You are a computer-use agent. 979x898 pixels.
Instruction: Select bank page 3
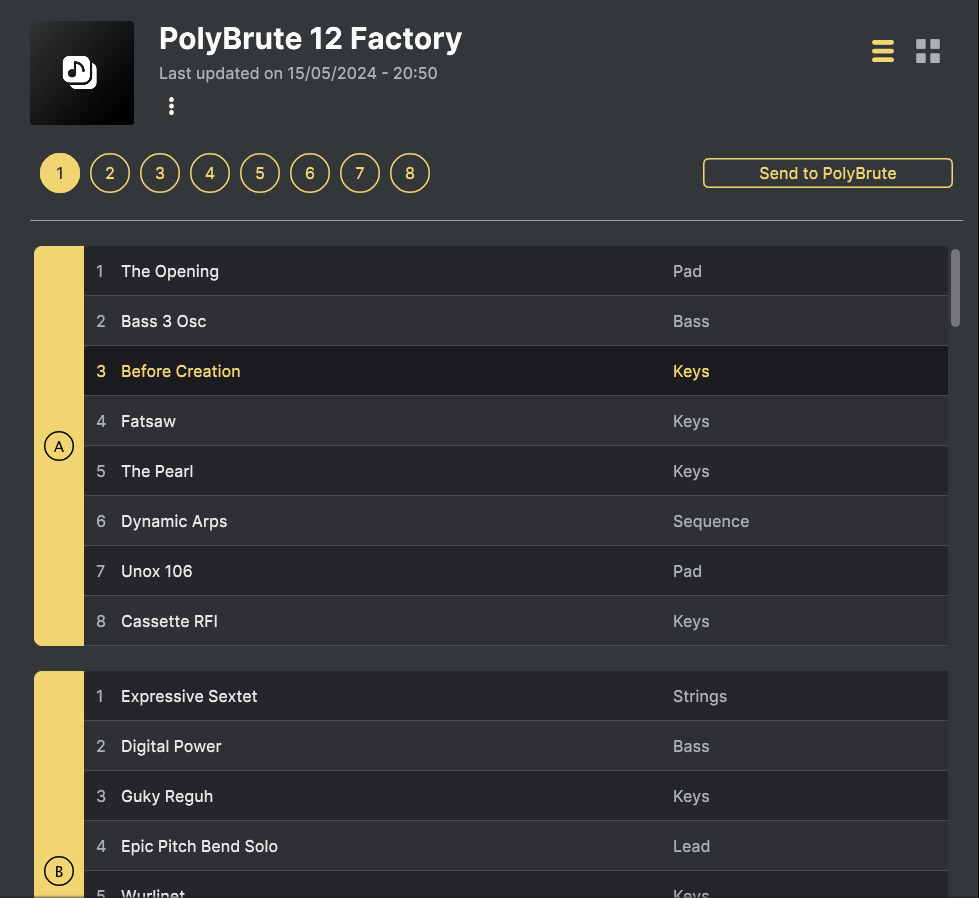coord(160,173)
